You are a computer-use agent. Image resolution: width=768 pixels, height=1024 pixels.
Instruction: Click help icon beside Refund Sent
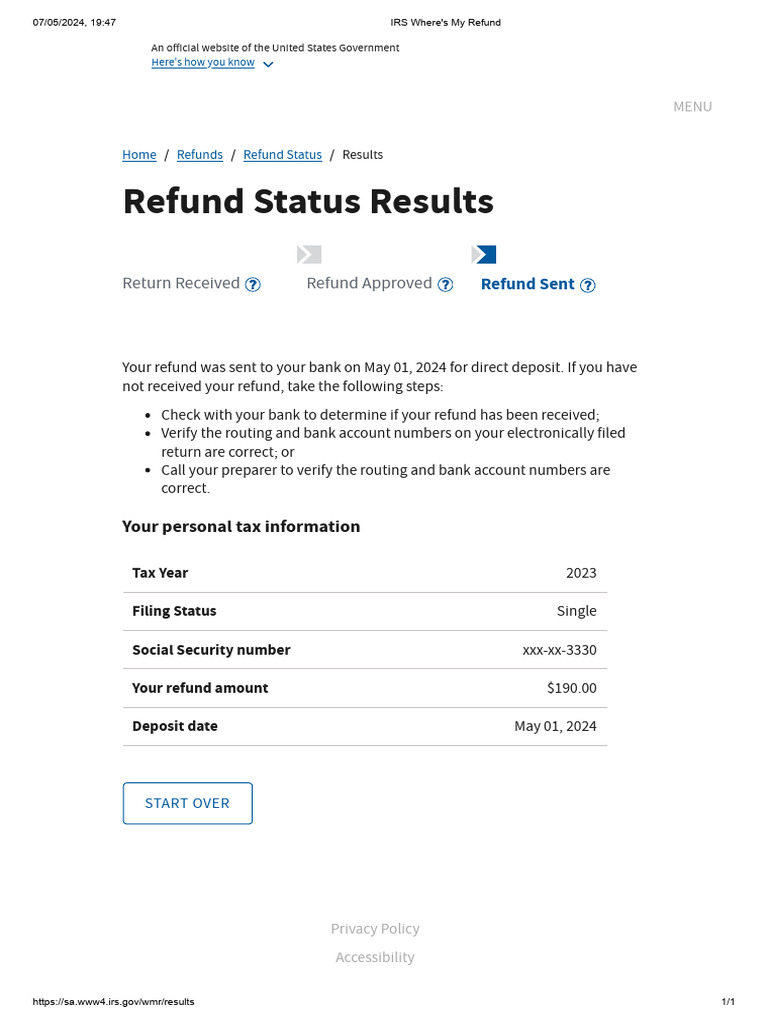point(588,285)
